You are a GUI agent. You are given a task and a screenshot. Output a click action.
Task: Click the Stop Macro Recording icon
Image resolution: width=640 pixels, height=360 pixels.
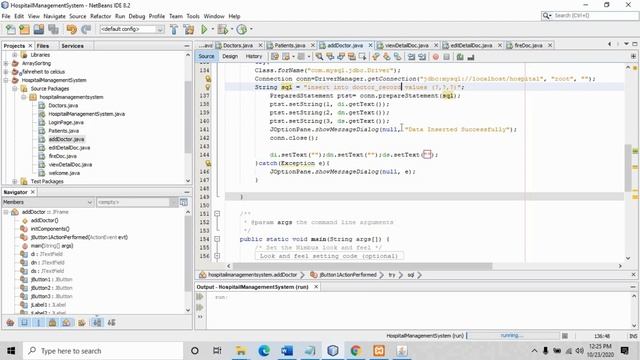447,57
